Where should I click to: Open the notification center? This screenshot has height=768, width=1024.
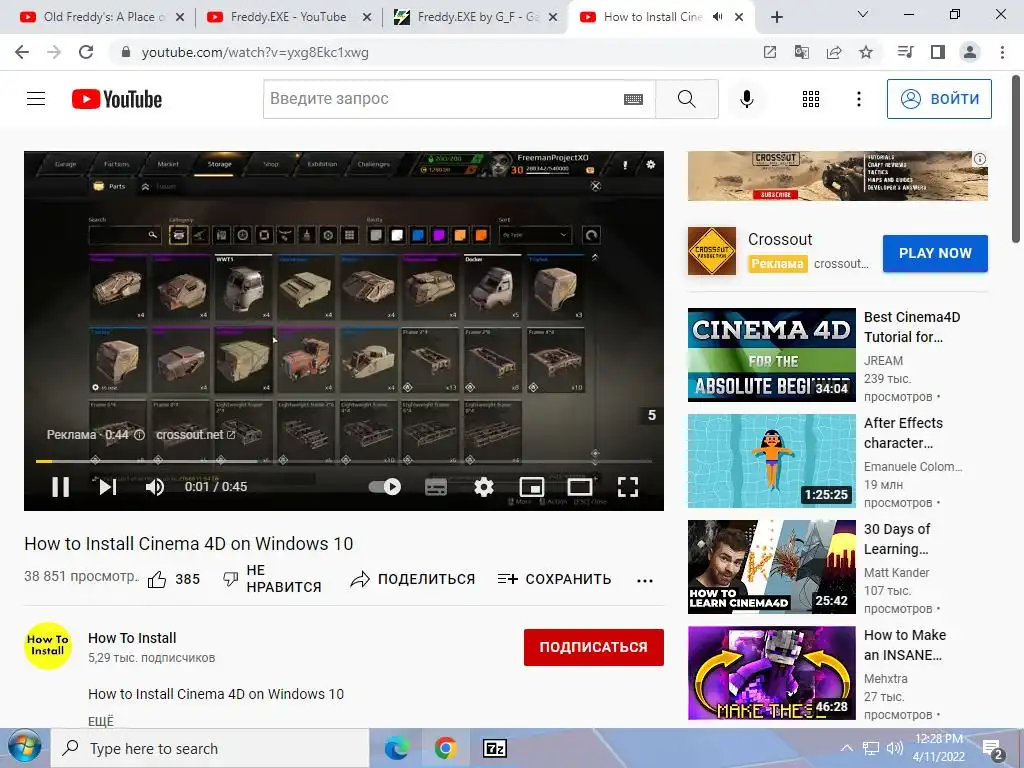click(993, 748)
